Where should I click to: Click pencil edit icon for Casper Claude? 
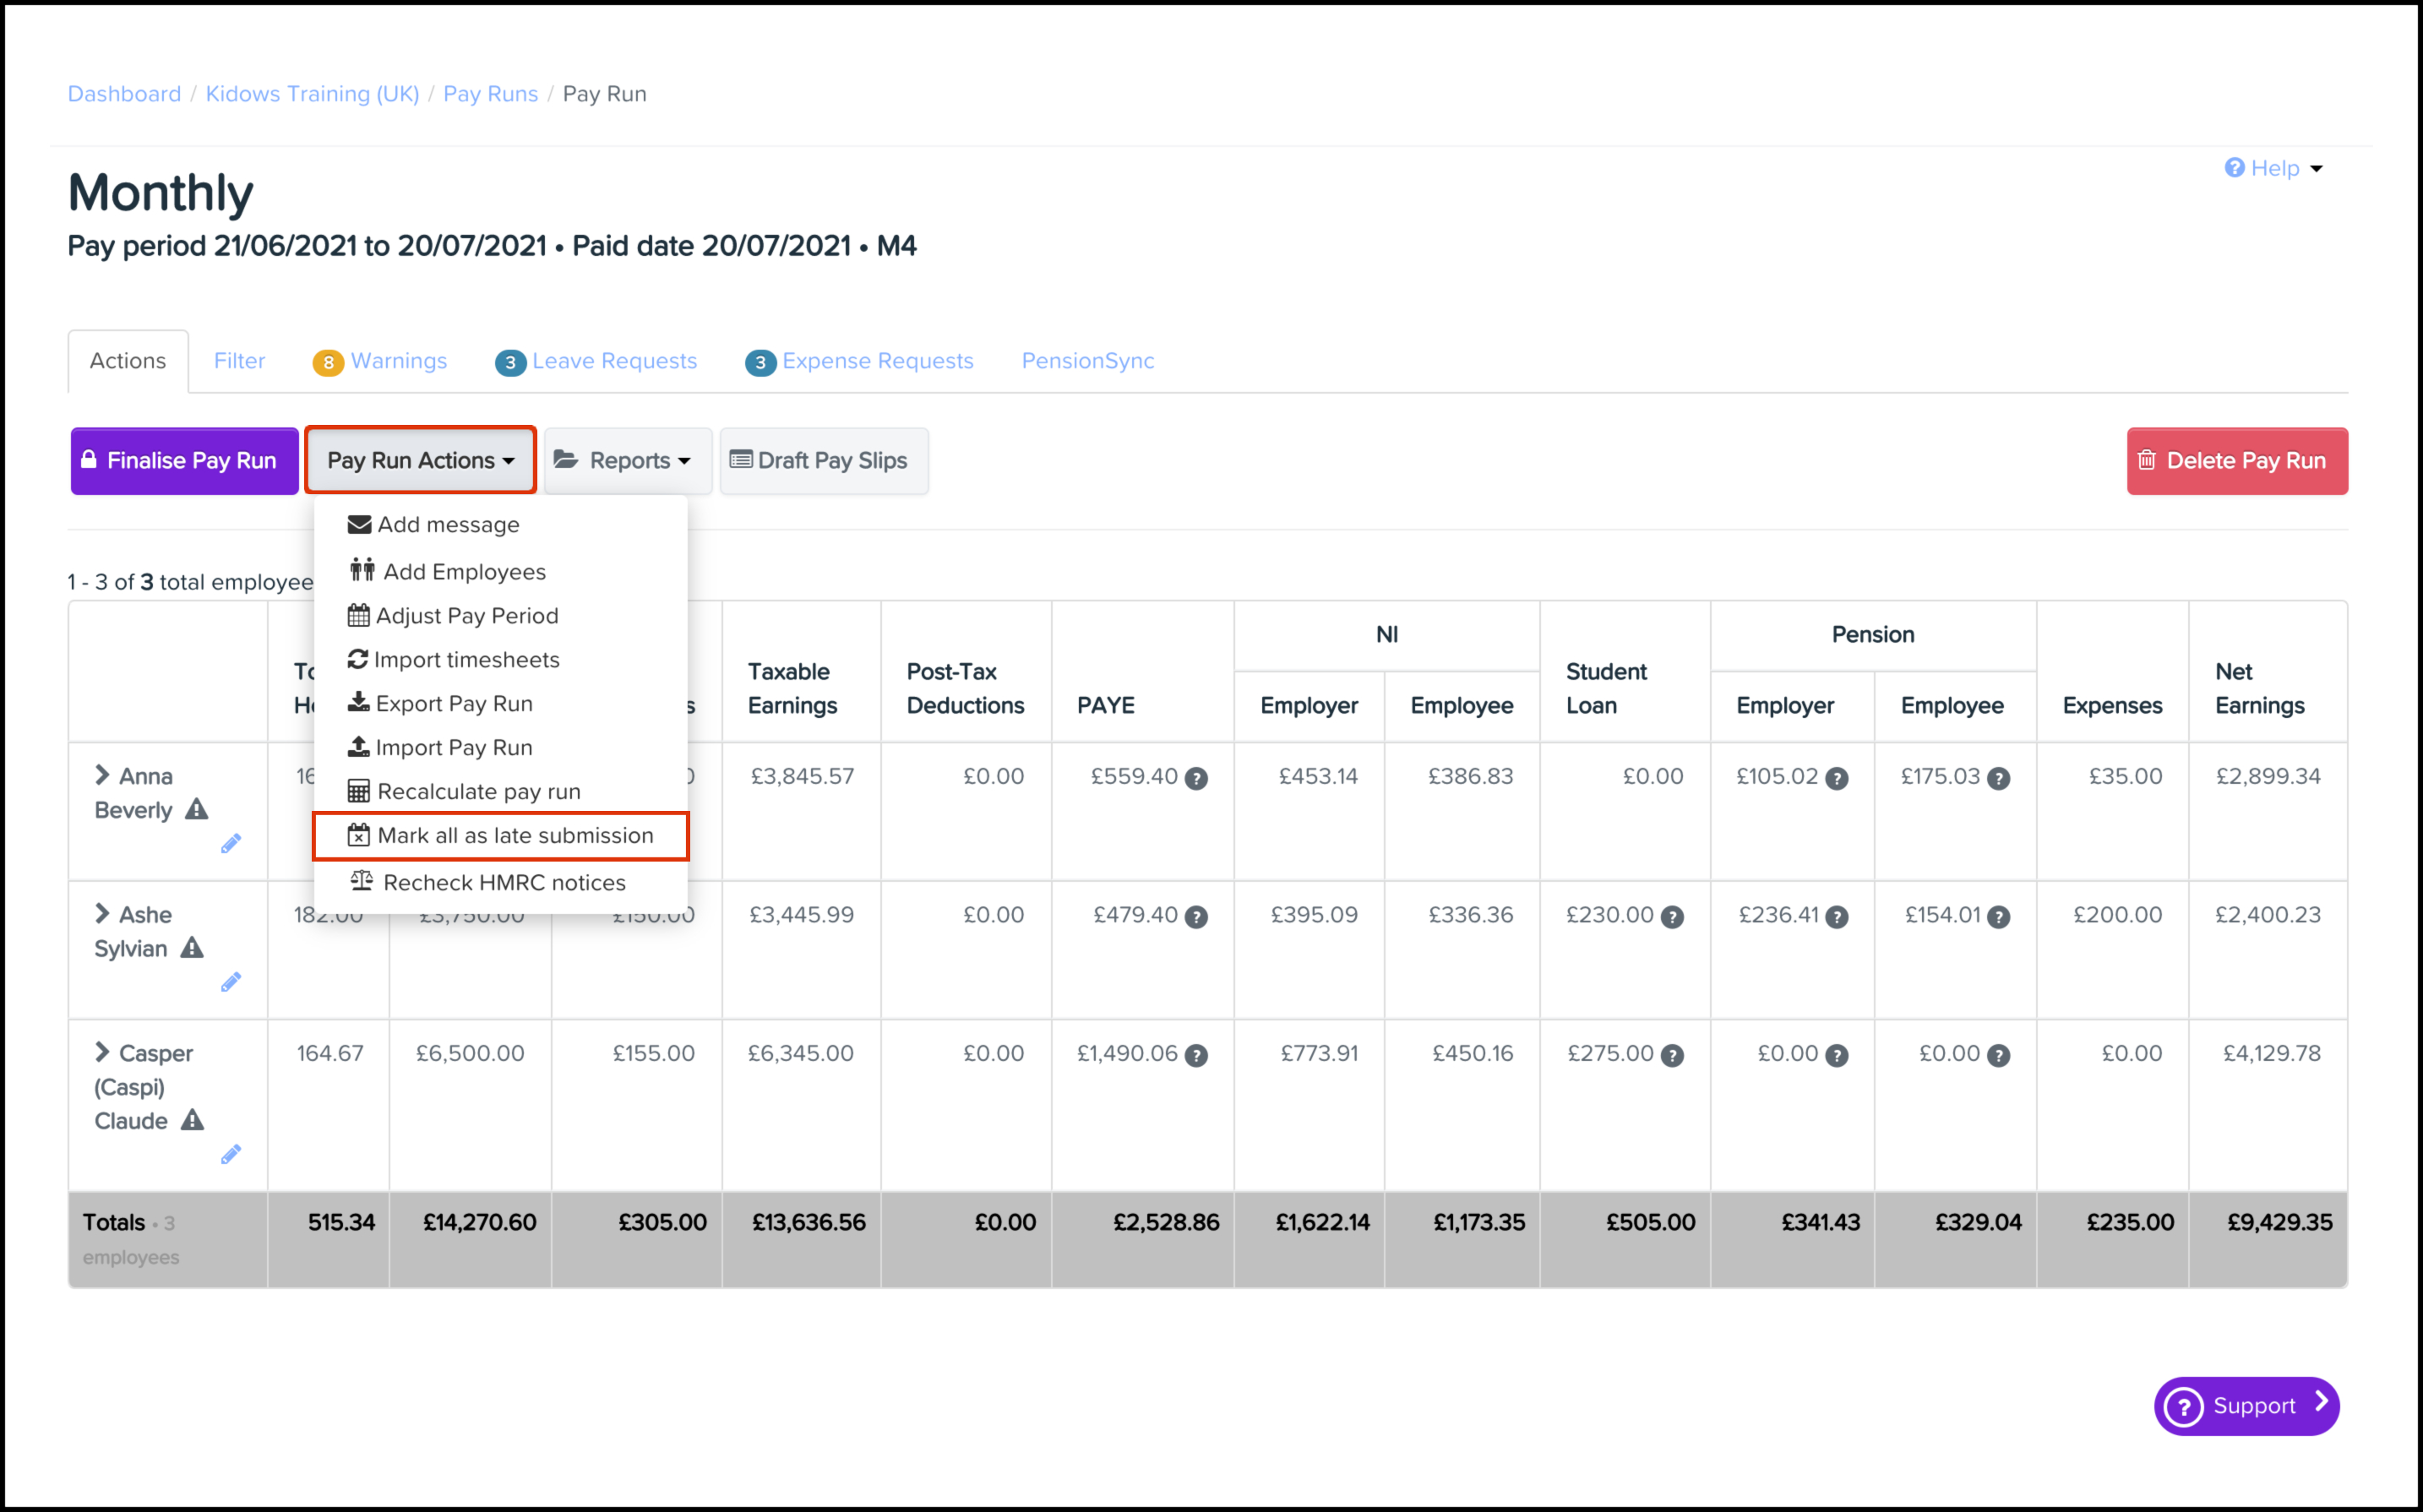(x=231, y=1155)
